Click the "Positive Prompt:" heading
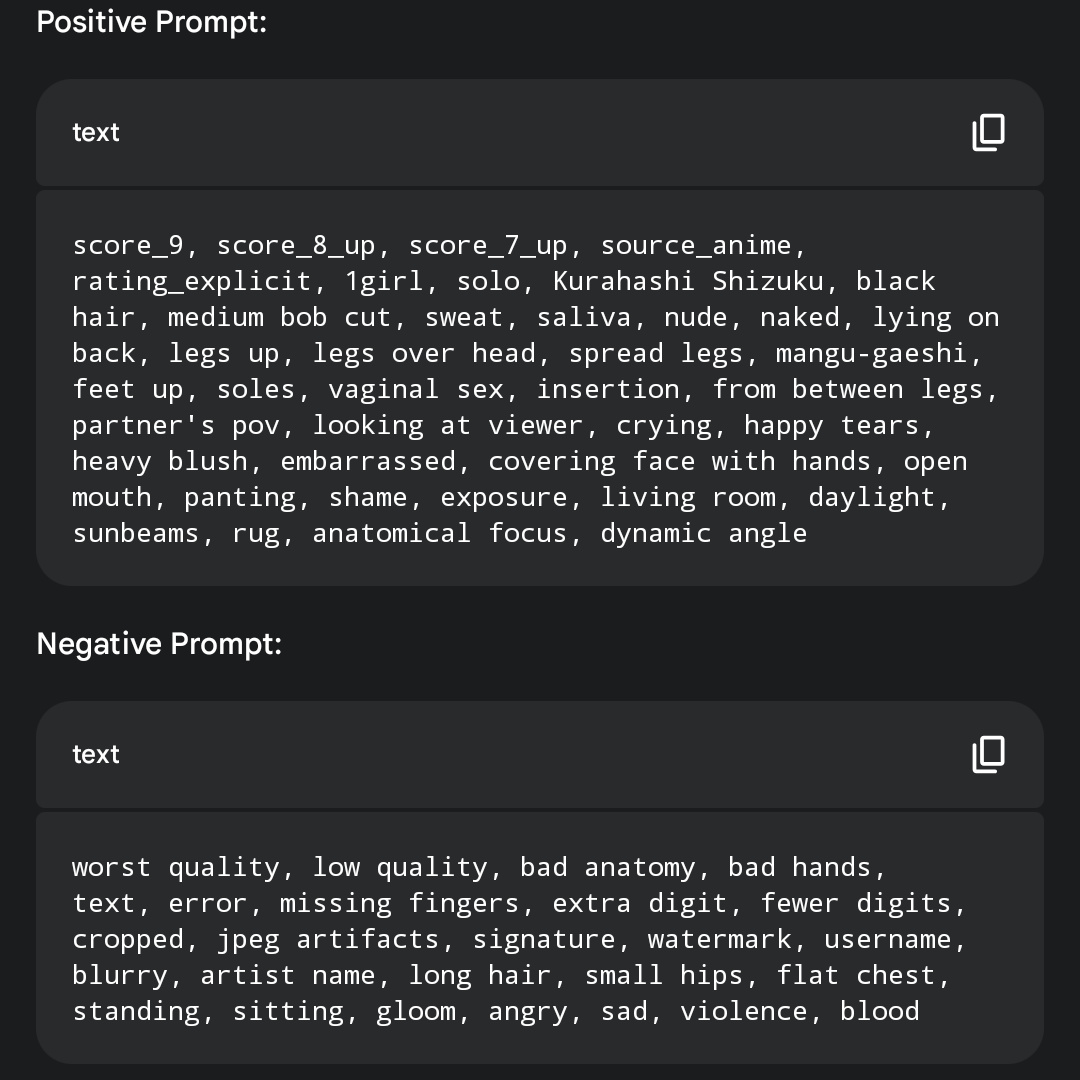 pos(152,22)
